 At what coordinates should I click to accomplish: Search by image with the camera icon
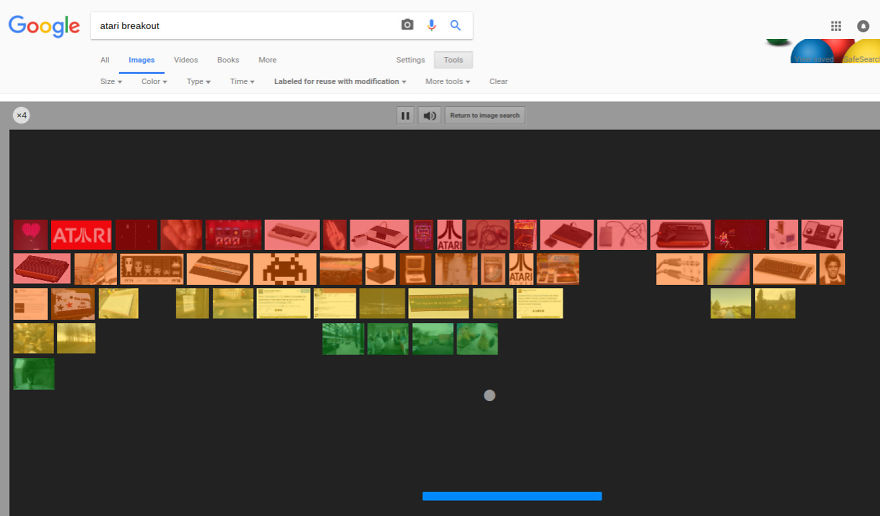click(x=407, y=25)
